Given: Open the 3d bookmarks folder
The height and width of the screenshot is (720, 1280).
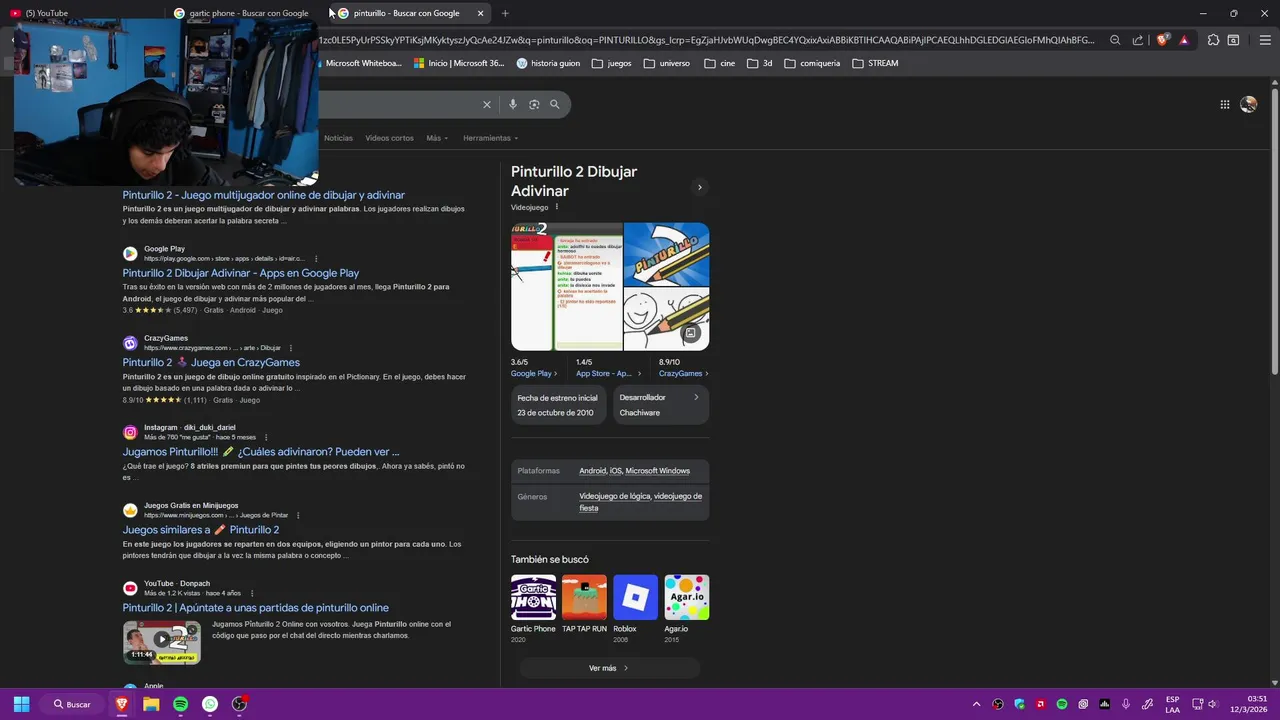Looking at the screenshot, I should click(x=760, y=63).
